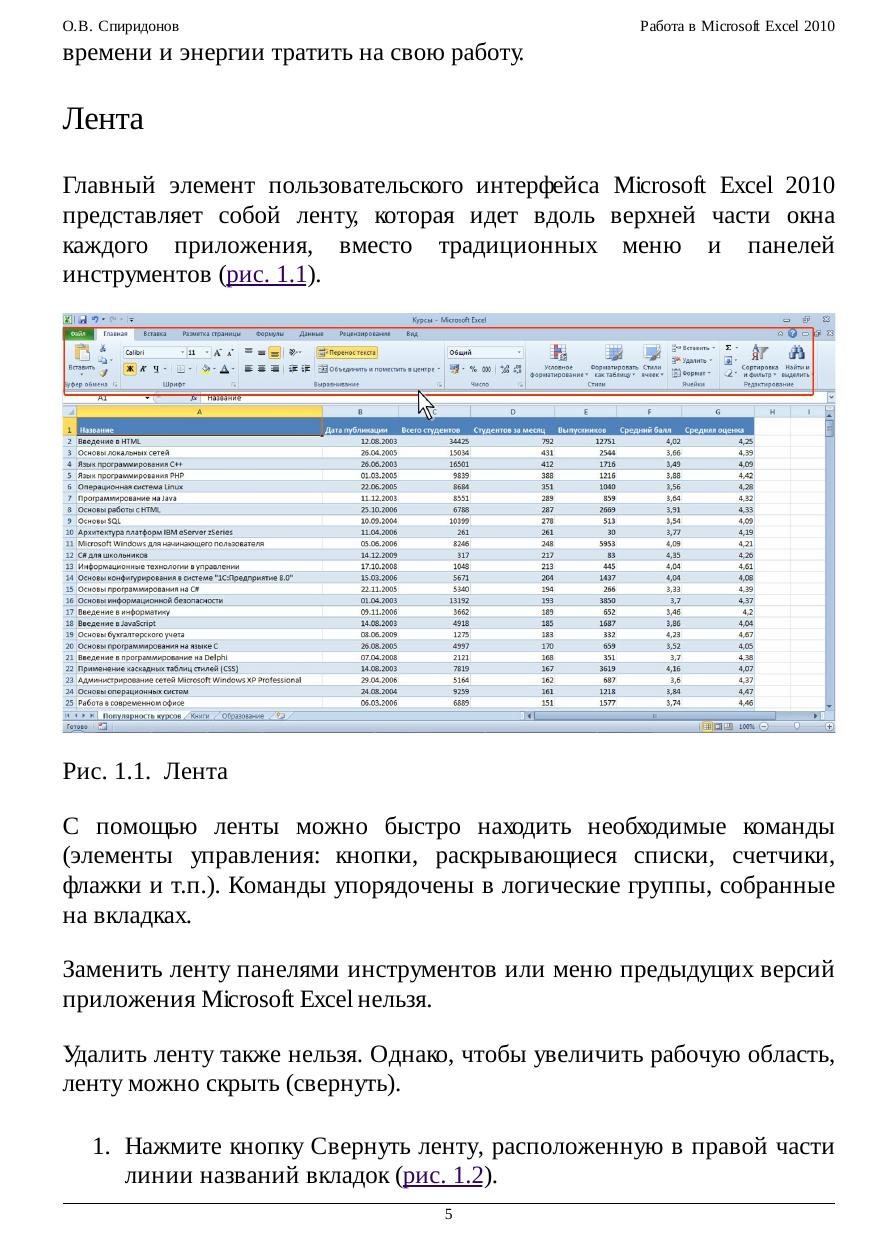Open Cell Styles (Стили ячеек) gallery
The image size is (877, 1241).
click(x=652, y=353)
